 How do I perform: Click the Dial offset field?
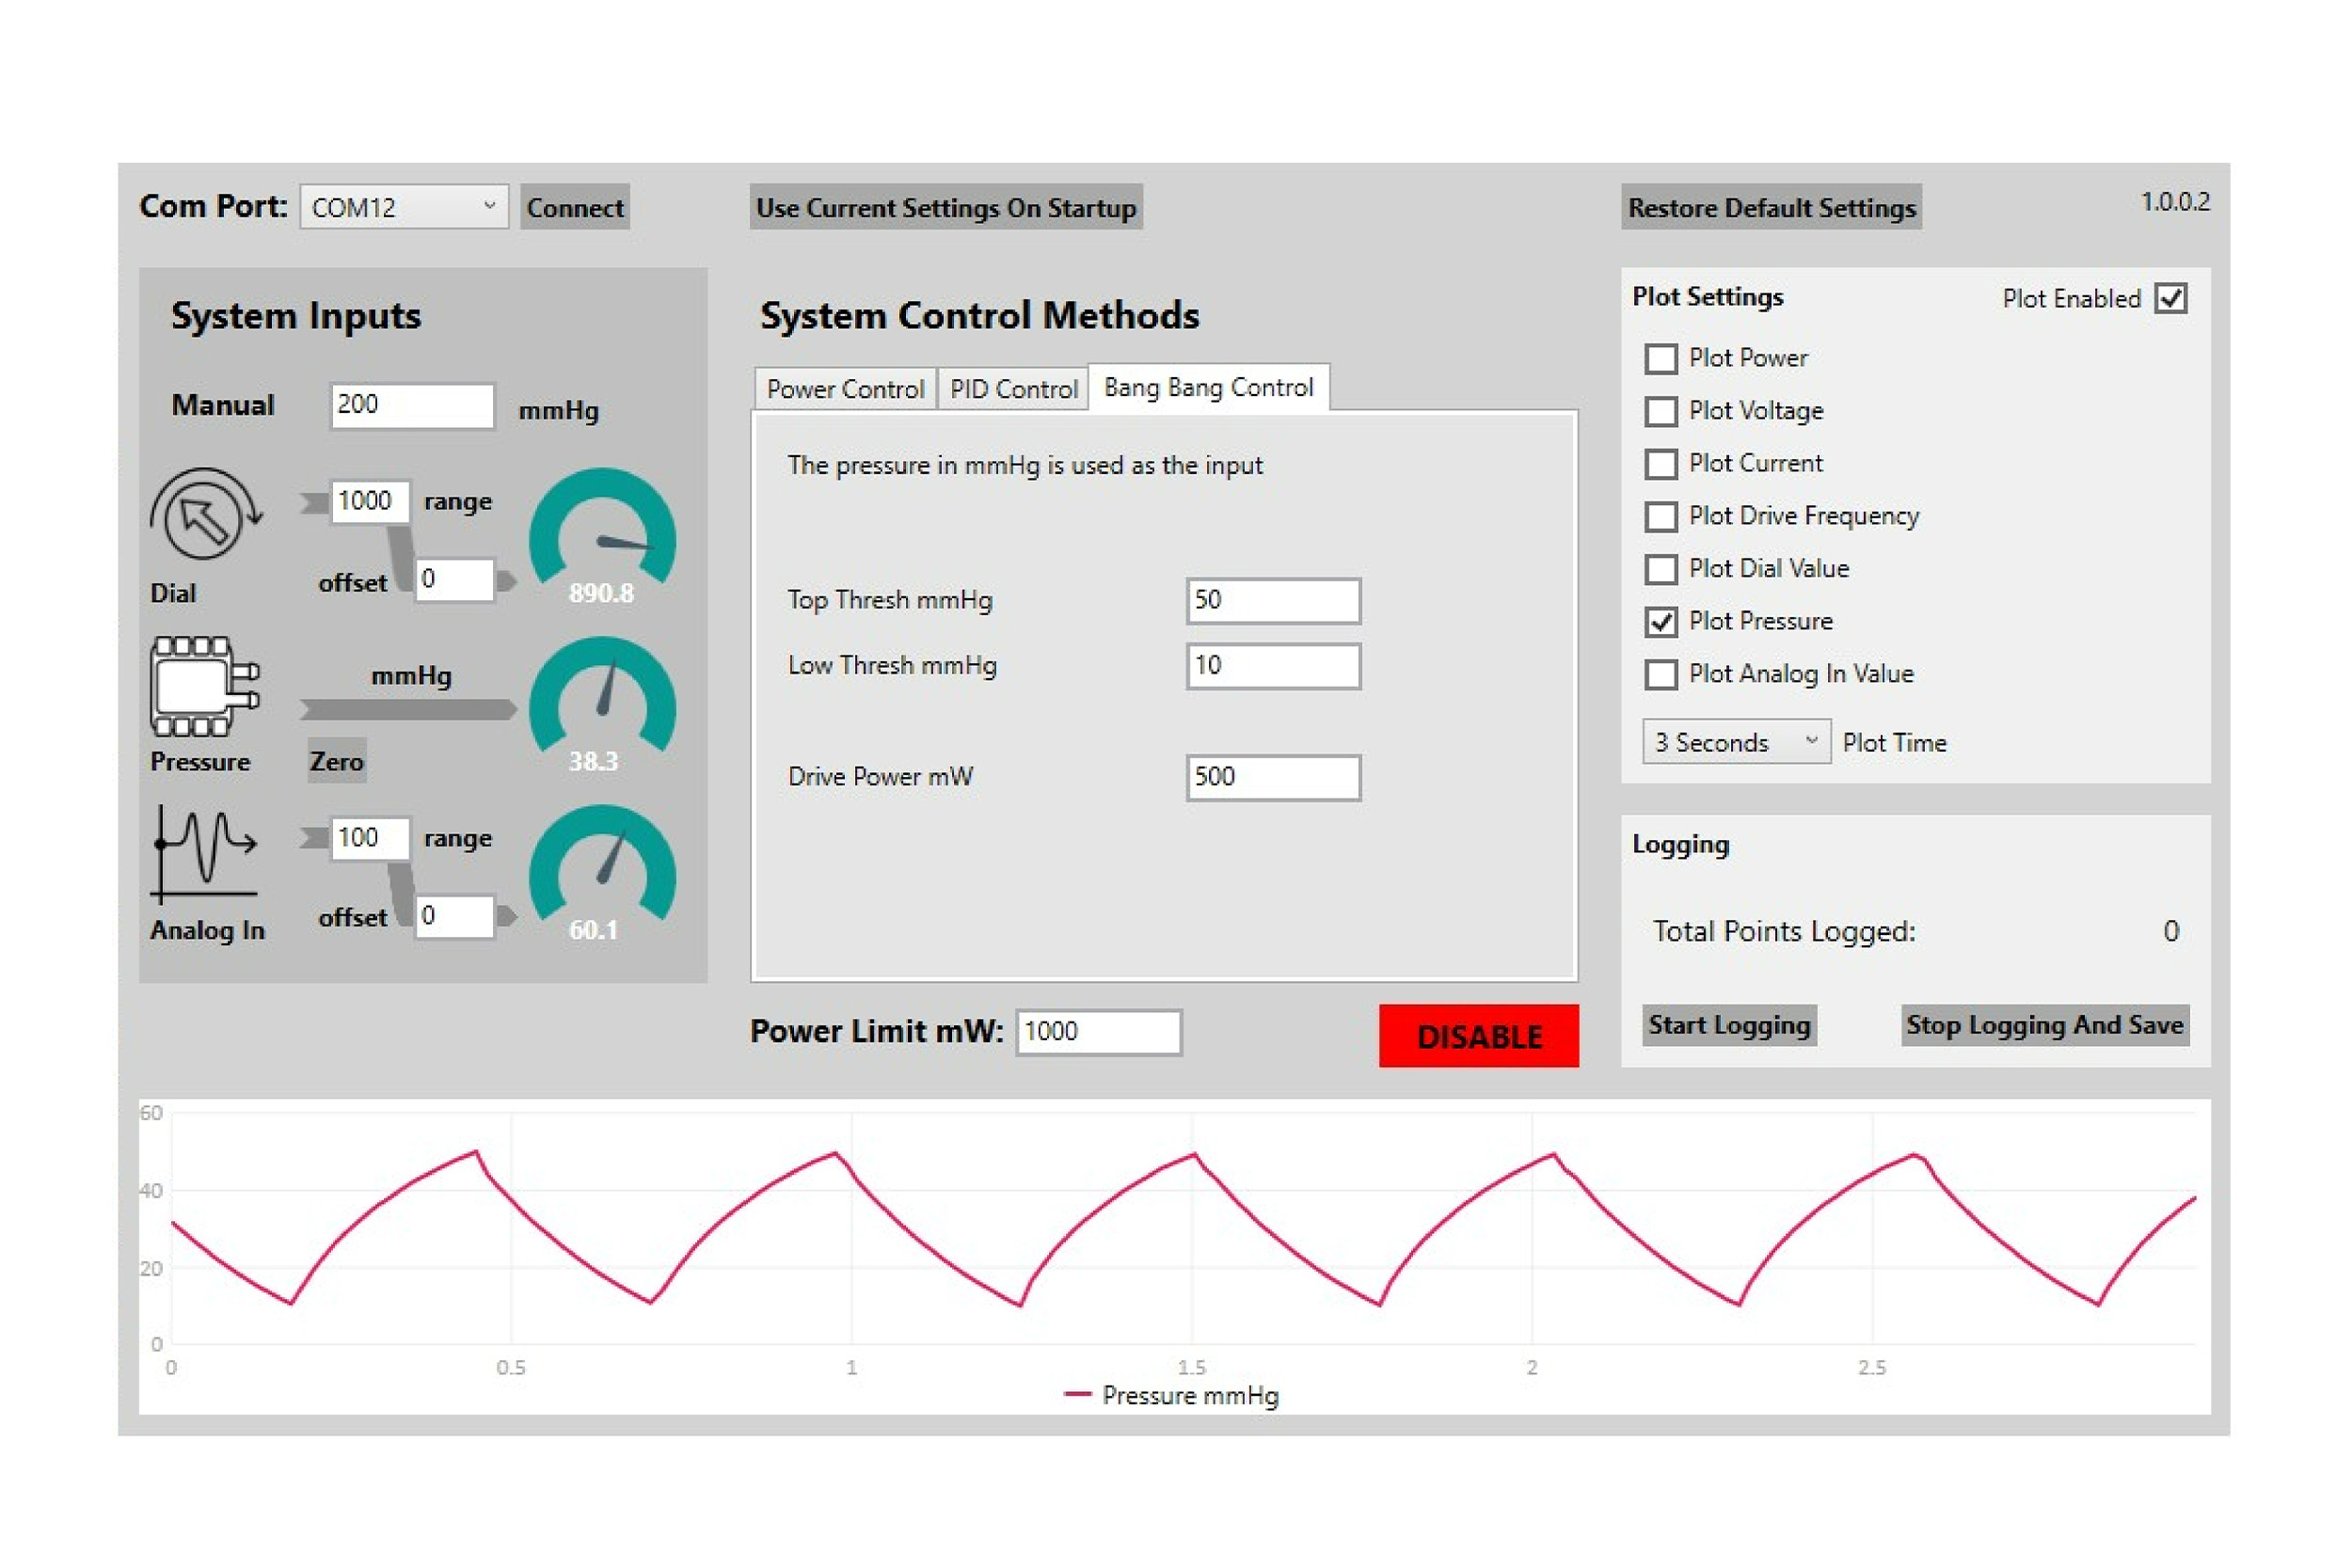[x=455, y=580]
